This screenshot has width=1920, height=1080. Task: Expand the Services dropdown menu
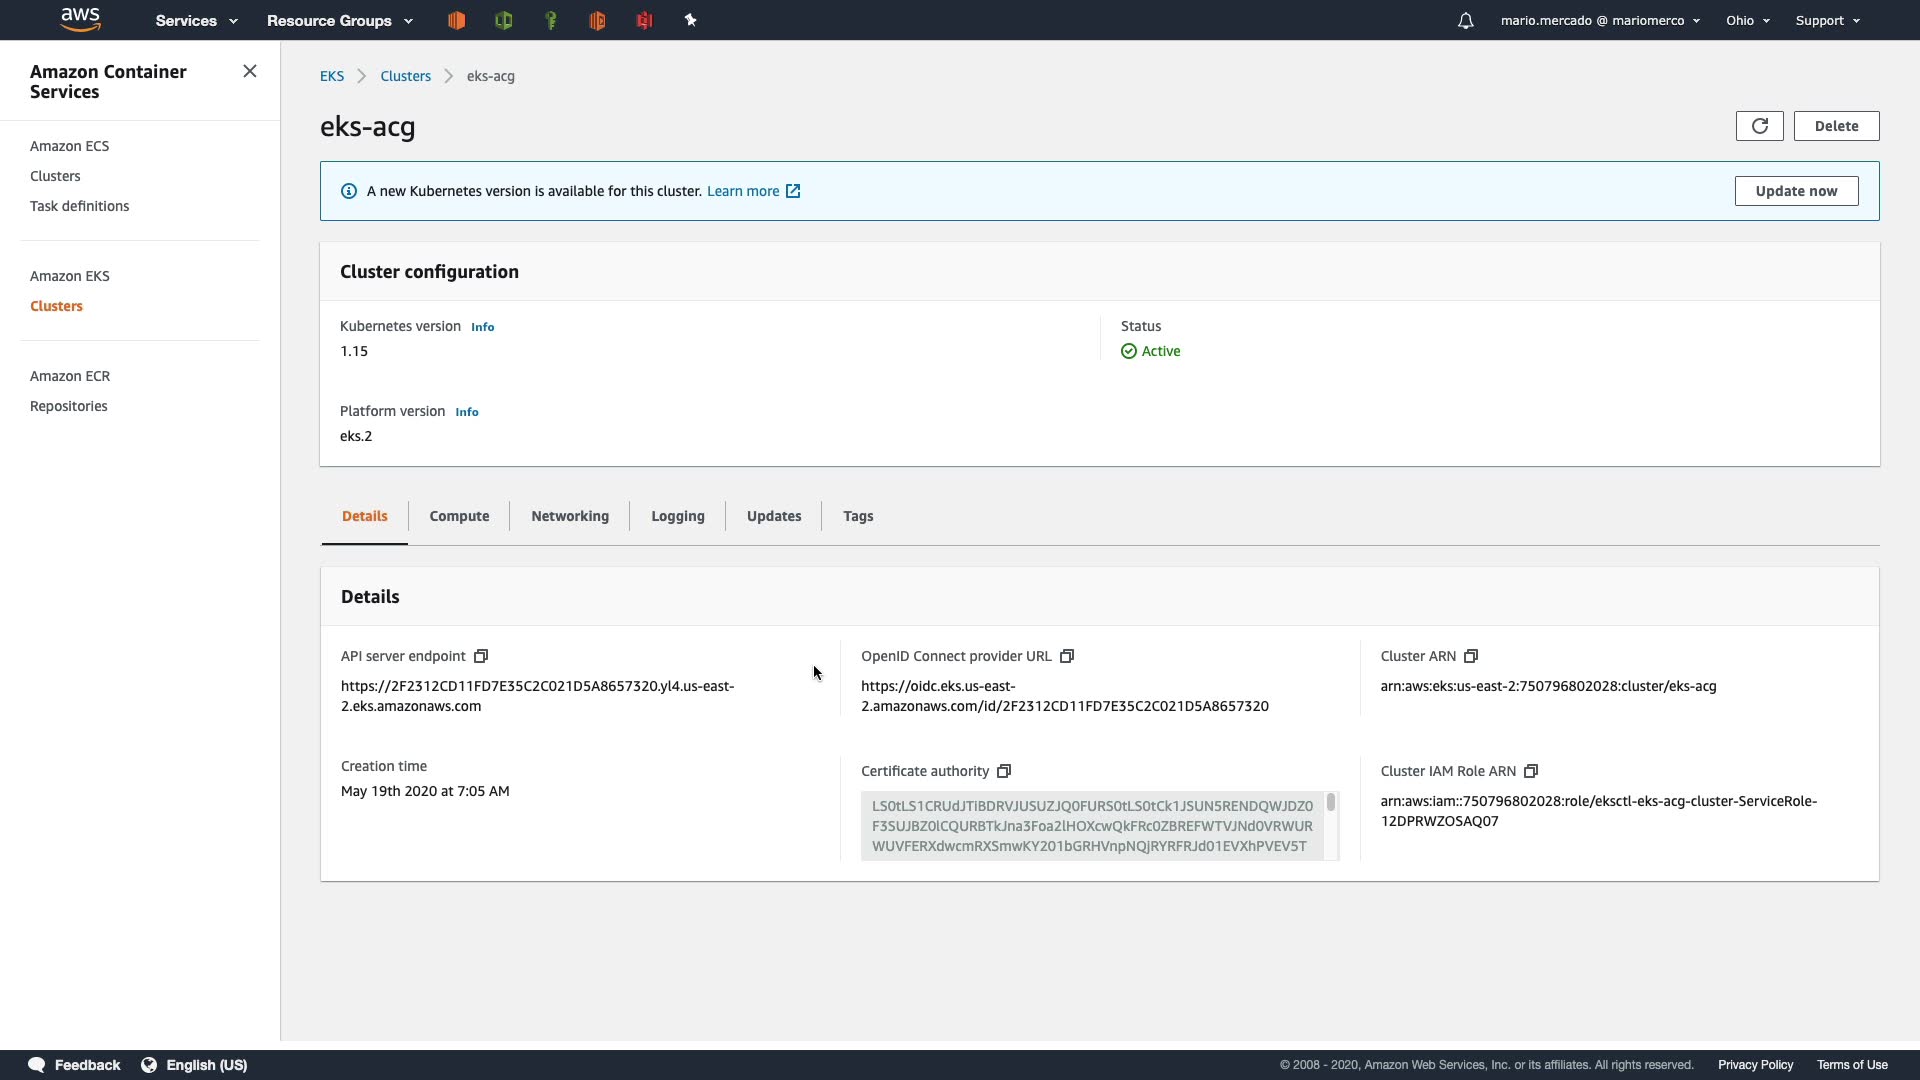pos(196,20)
